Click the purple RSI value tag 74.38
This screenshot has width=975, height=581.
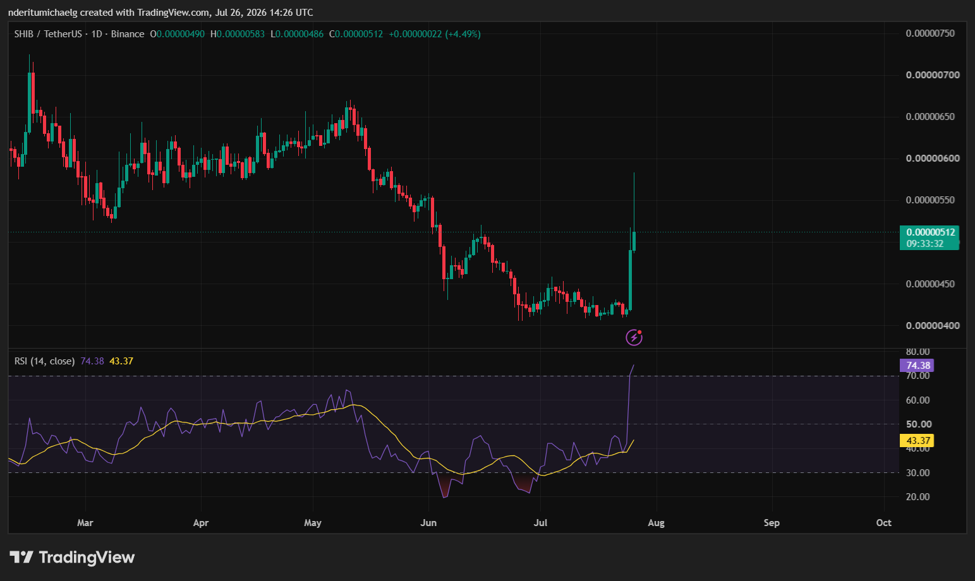pyautogui.click(x=917, y=365)
